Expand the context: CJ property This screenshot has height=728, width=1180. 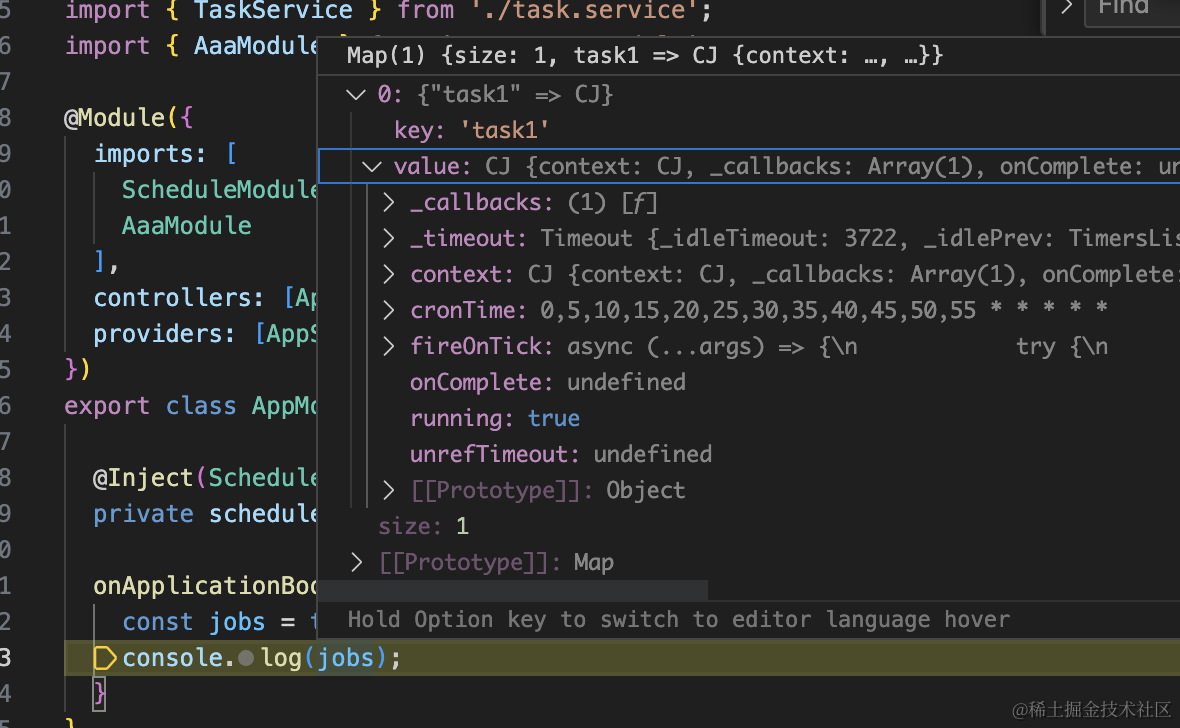[x=389, y=275]
